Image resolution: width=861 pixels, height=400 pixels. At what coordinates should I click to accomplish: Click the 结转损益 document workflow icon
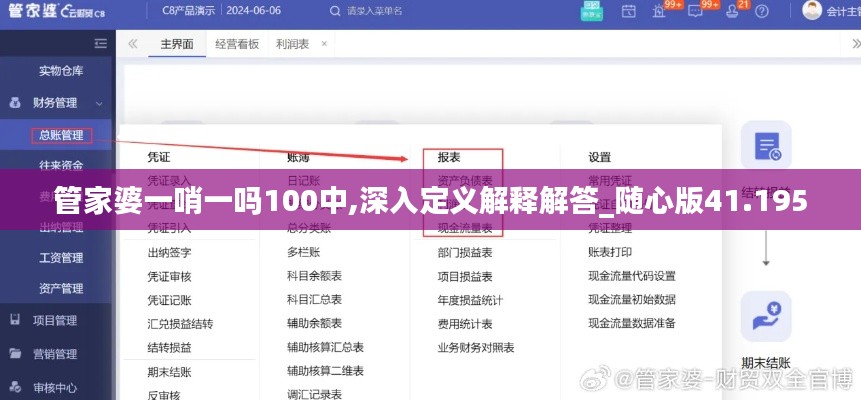(766, 146)
